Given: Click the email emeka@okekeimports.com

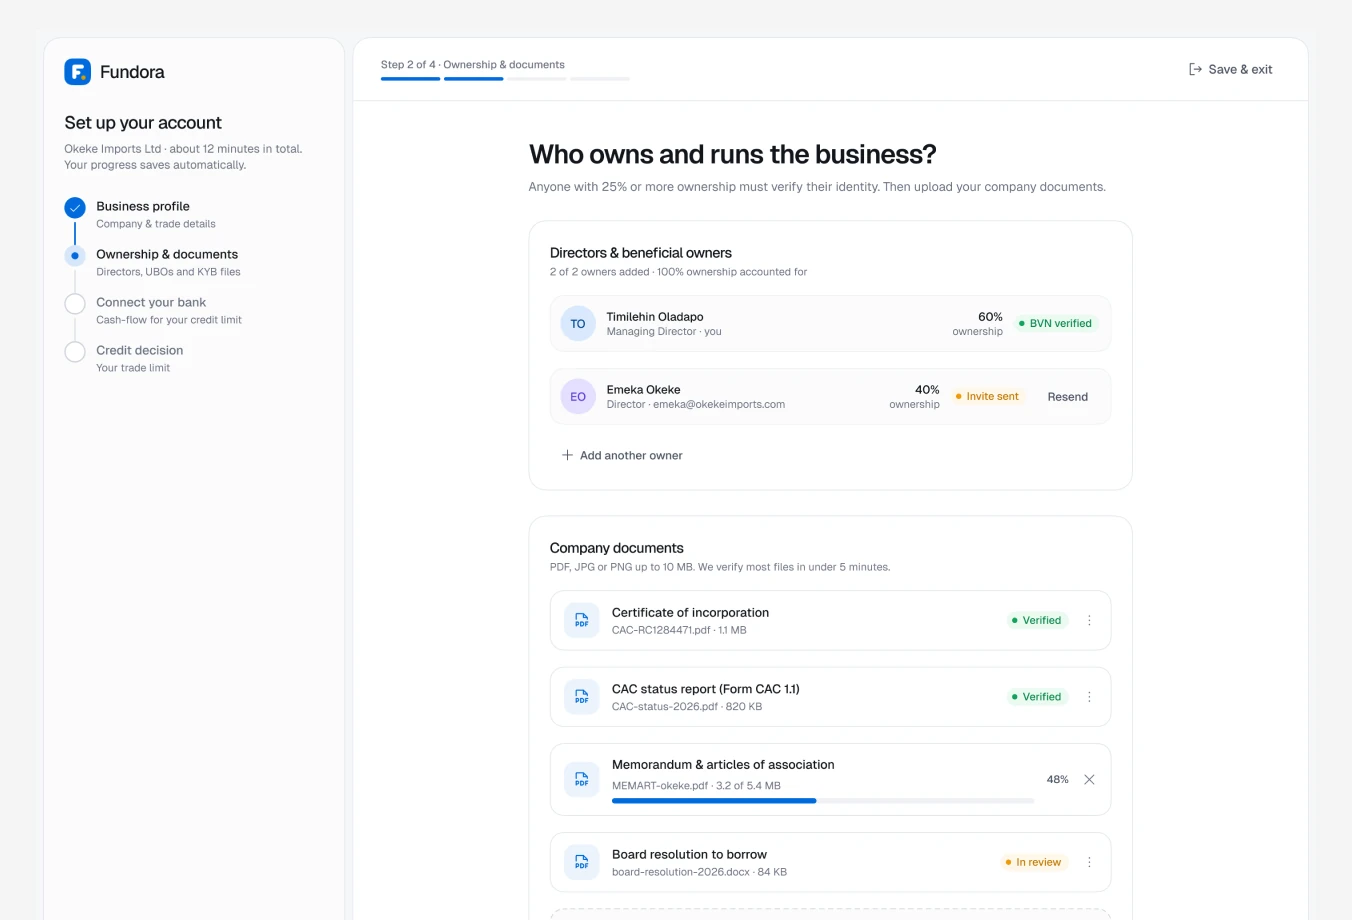Looking at the screenshot, I should (719, 405).
